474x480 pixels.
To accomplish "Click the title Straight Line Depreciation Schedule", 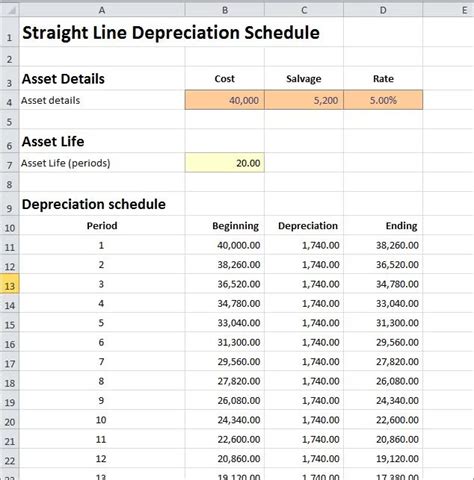I will click(171, 33).
